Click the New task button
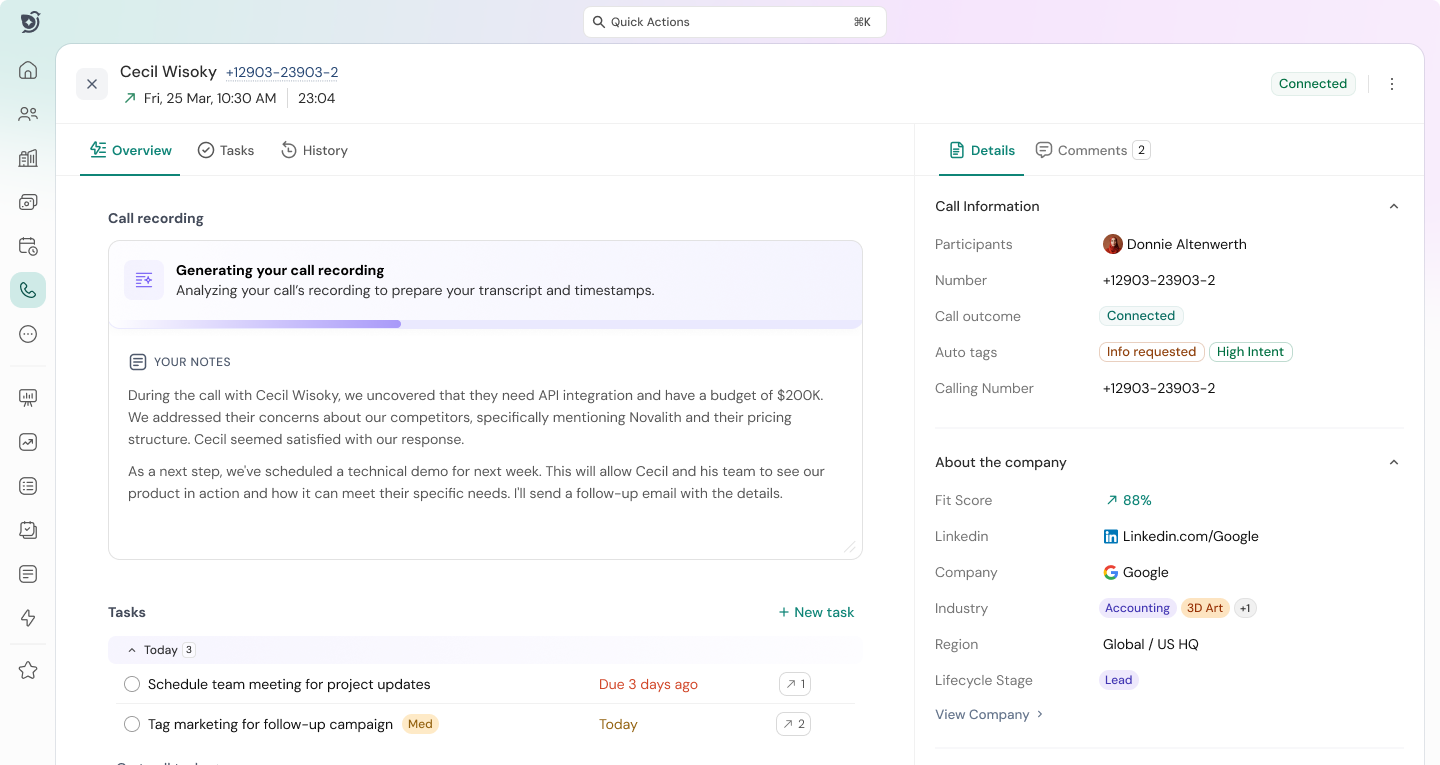Image resolution: width=1440 pixels, height=765 pixels. point(816,612)
